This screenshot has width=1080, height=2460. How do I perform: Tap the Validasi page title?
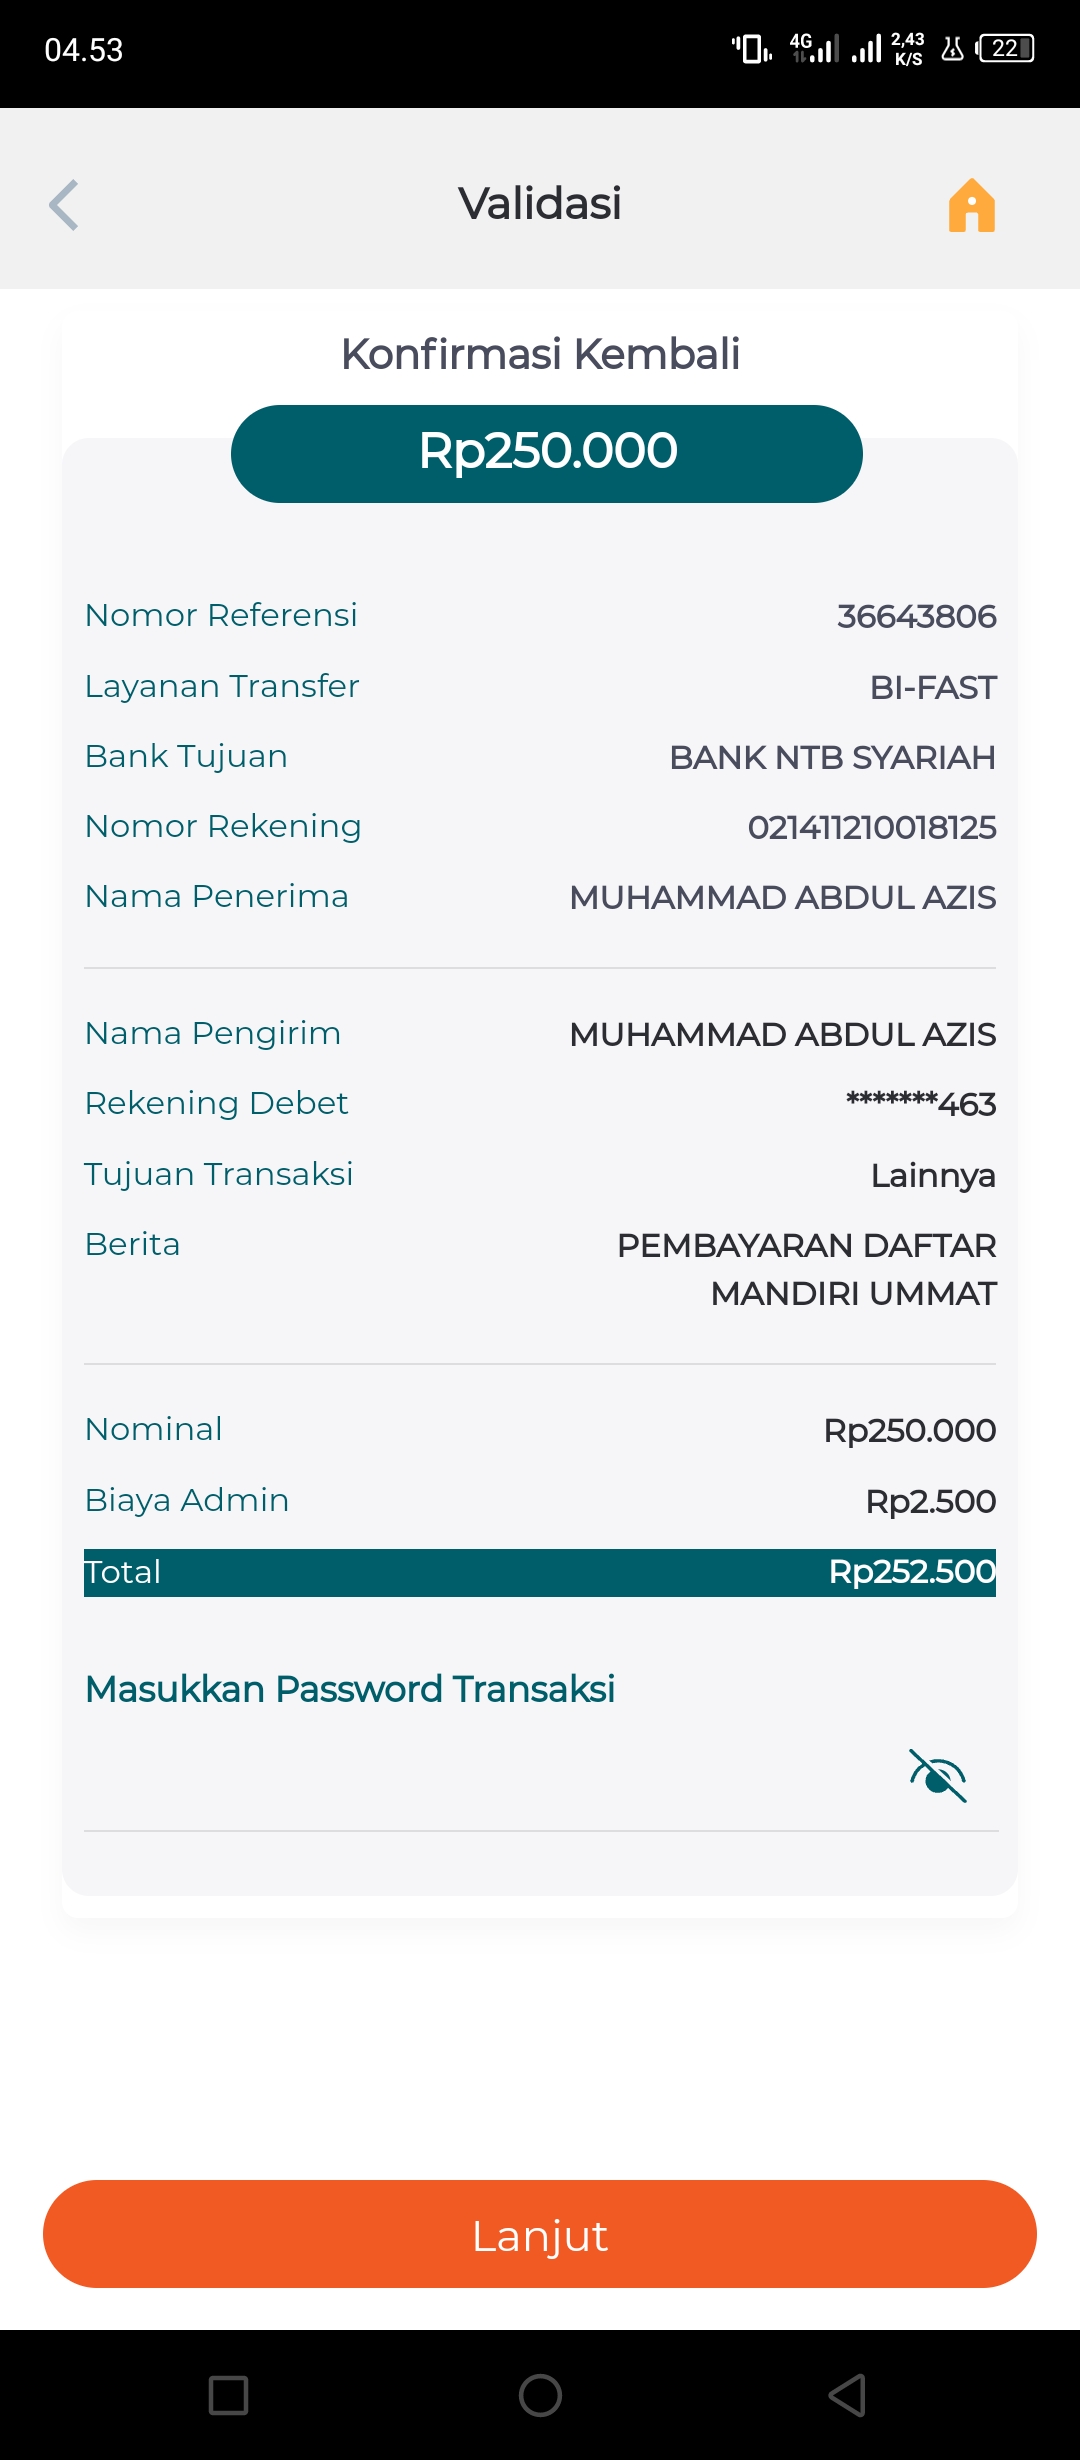click(x=540, y=204)
